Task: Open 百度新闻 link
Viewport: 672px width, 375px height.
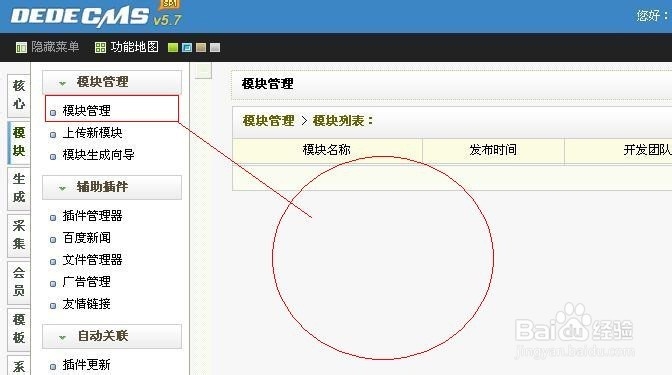Action: coord(87,238)
